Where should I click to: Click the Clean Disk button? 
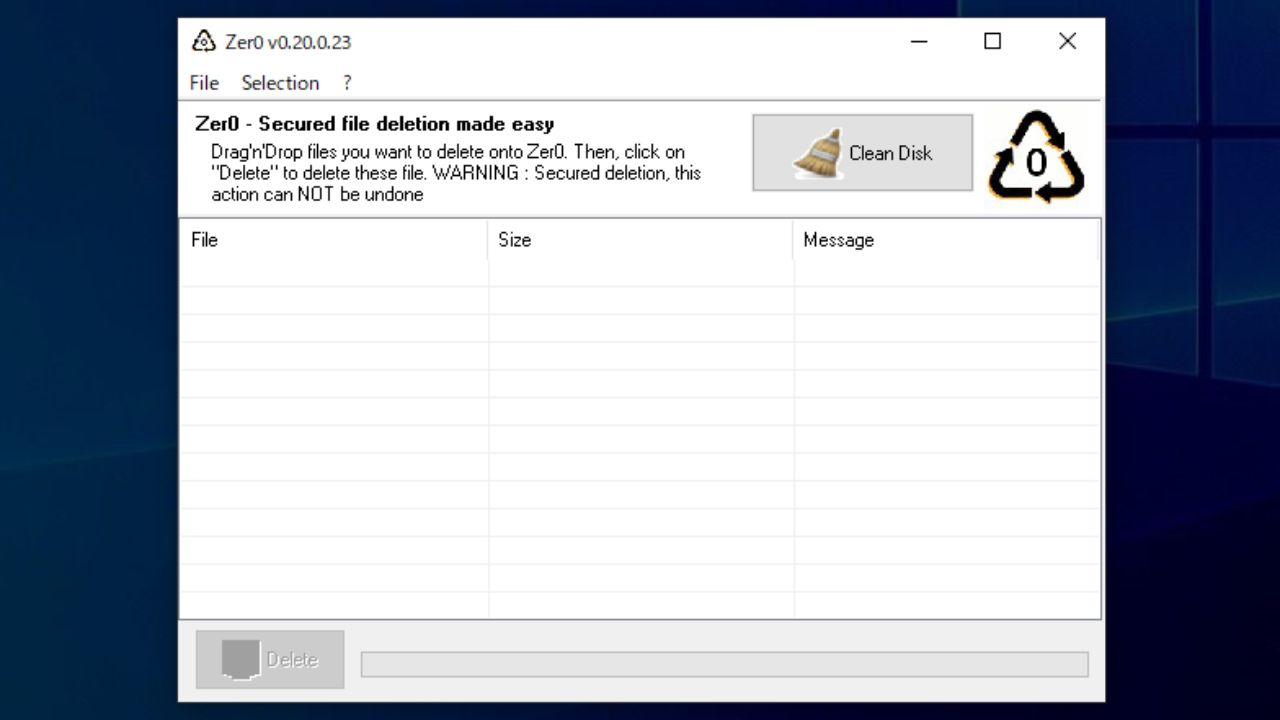(x=862, y=153)
